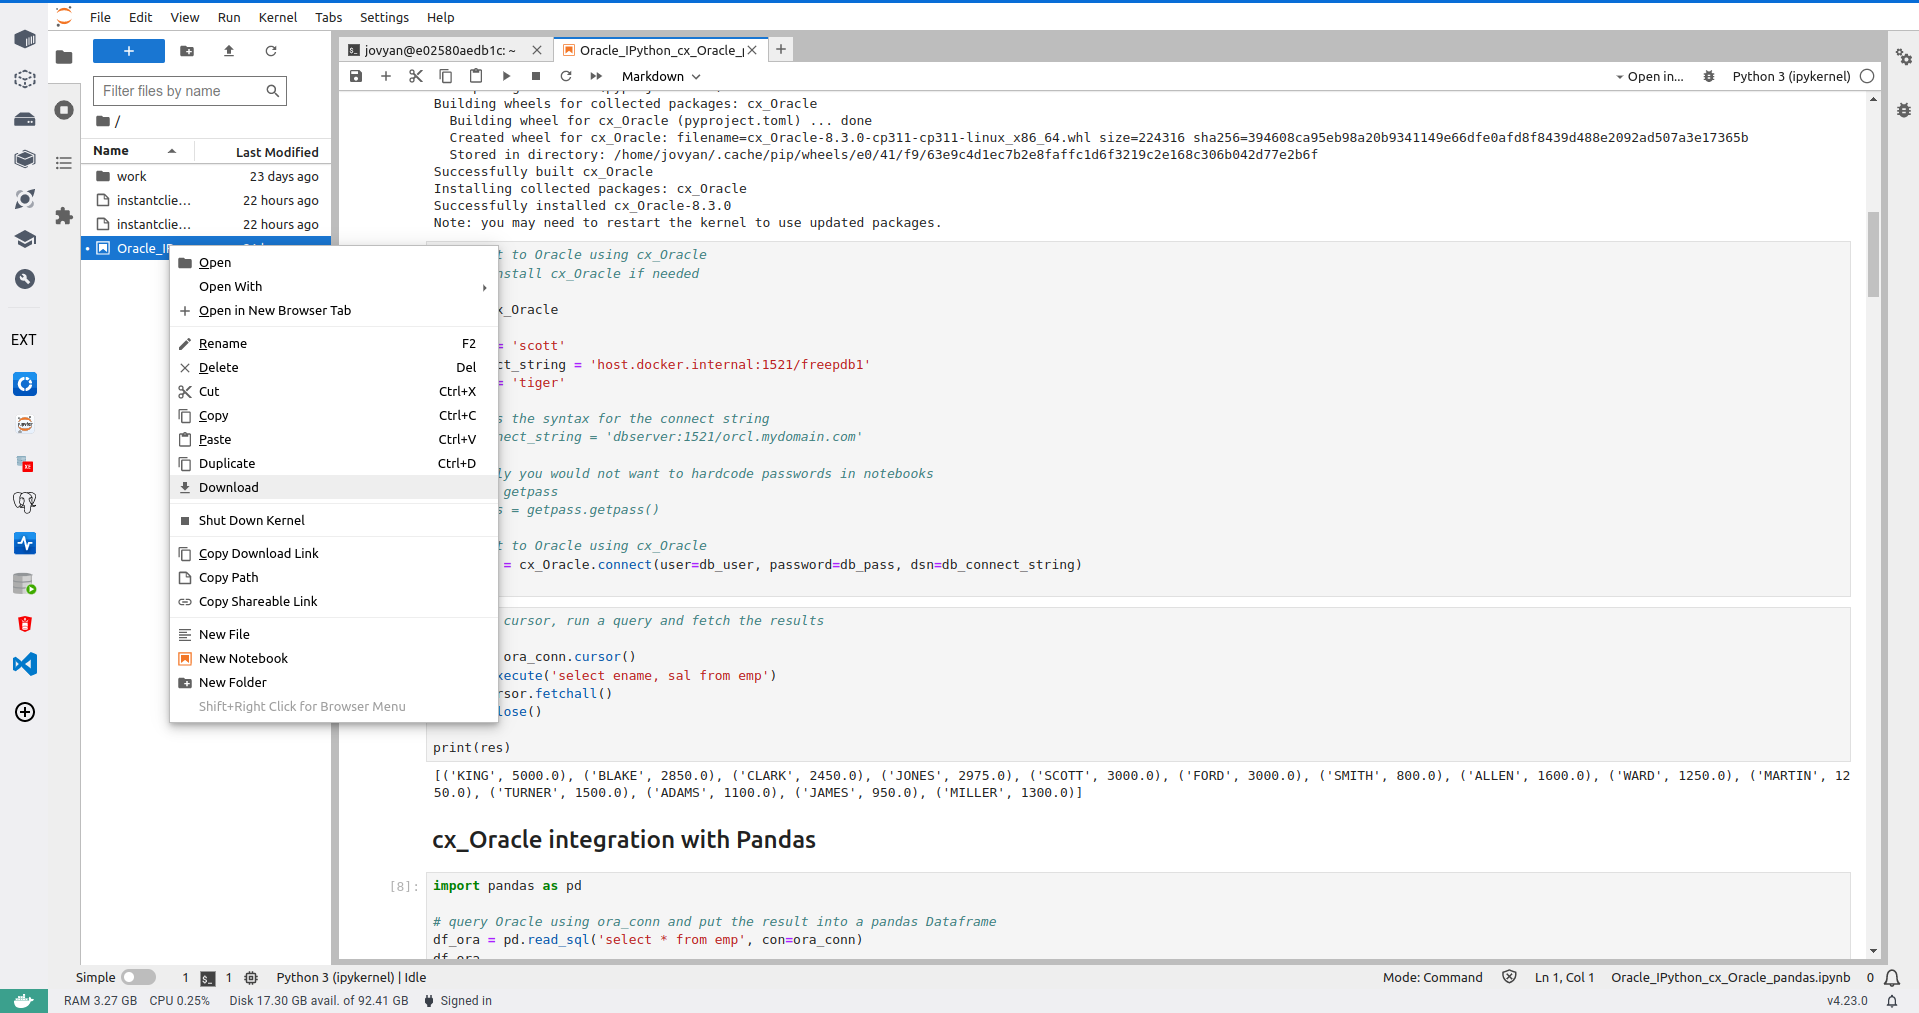Click inside the Filter files by name field
The width and height of the screenshot is (1919, 1013).
point(180,91)
